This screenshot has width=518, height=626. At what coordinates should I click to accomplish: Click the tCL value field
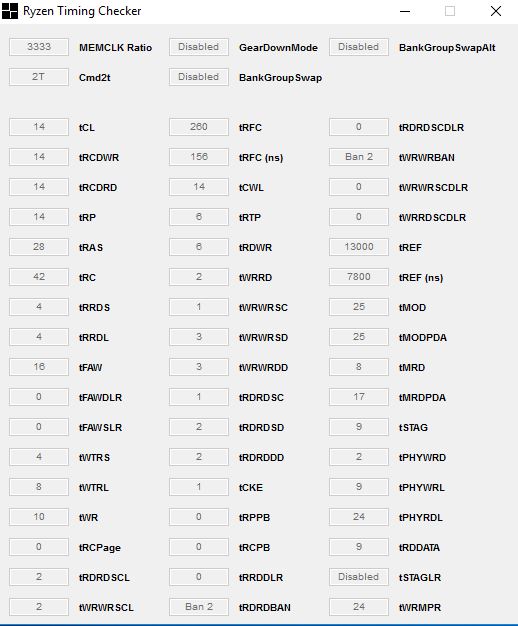(39, 127)
